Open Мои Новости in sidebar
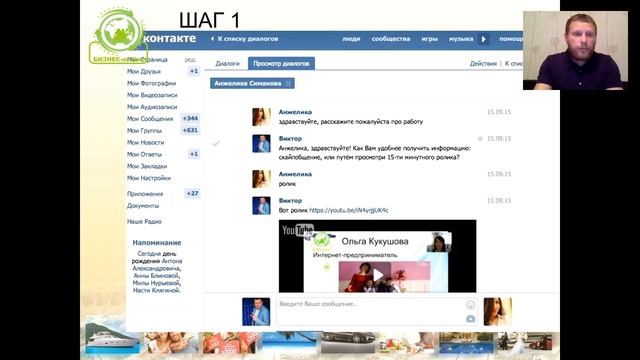 tap(145, 142)
